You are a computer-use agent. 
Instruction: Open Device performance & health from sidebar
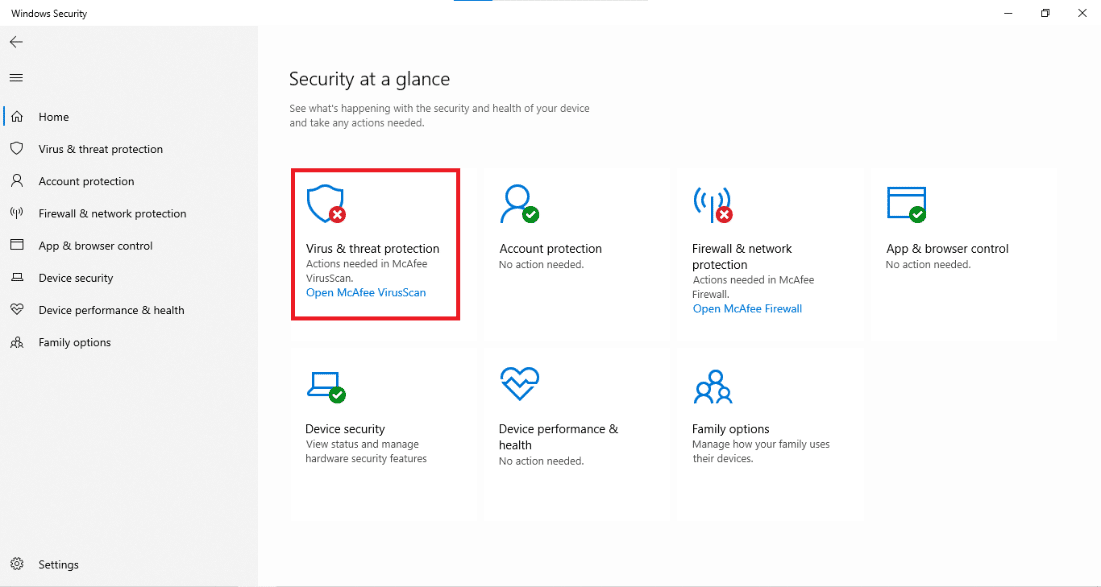(110, 310)
